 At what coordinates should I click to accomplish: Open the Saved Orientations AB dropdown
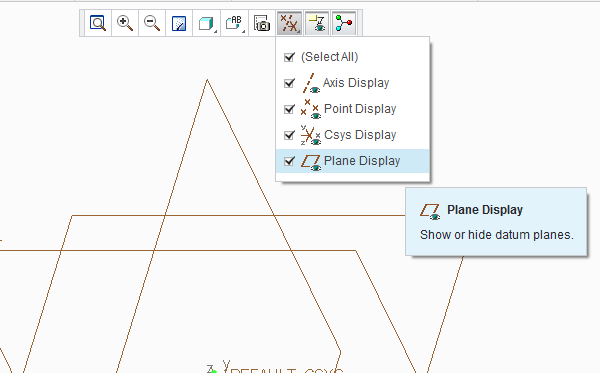(235, 23)
